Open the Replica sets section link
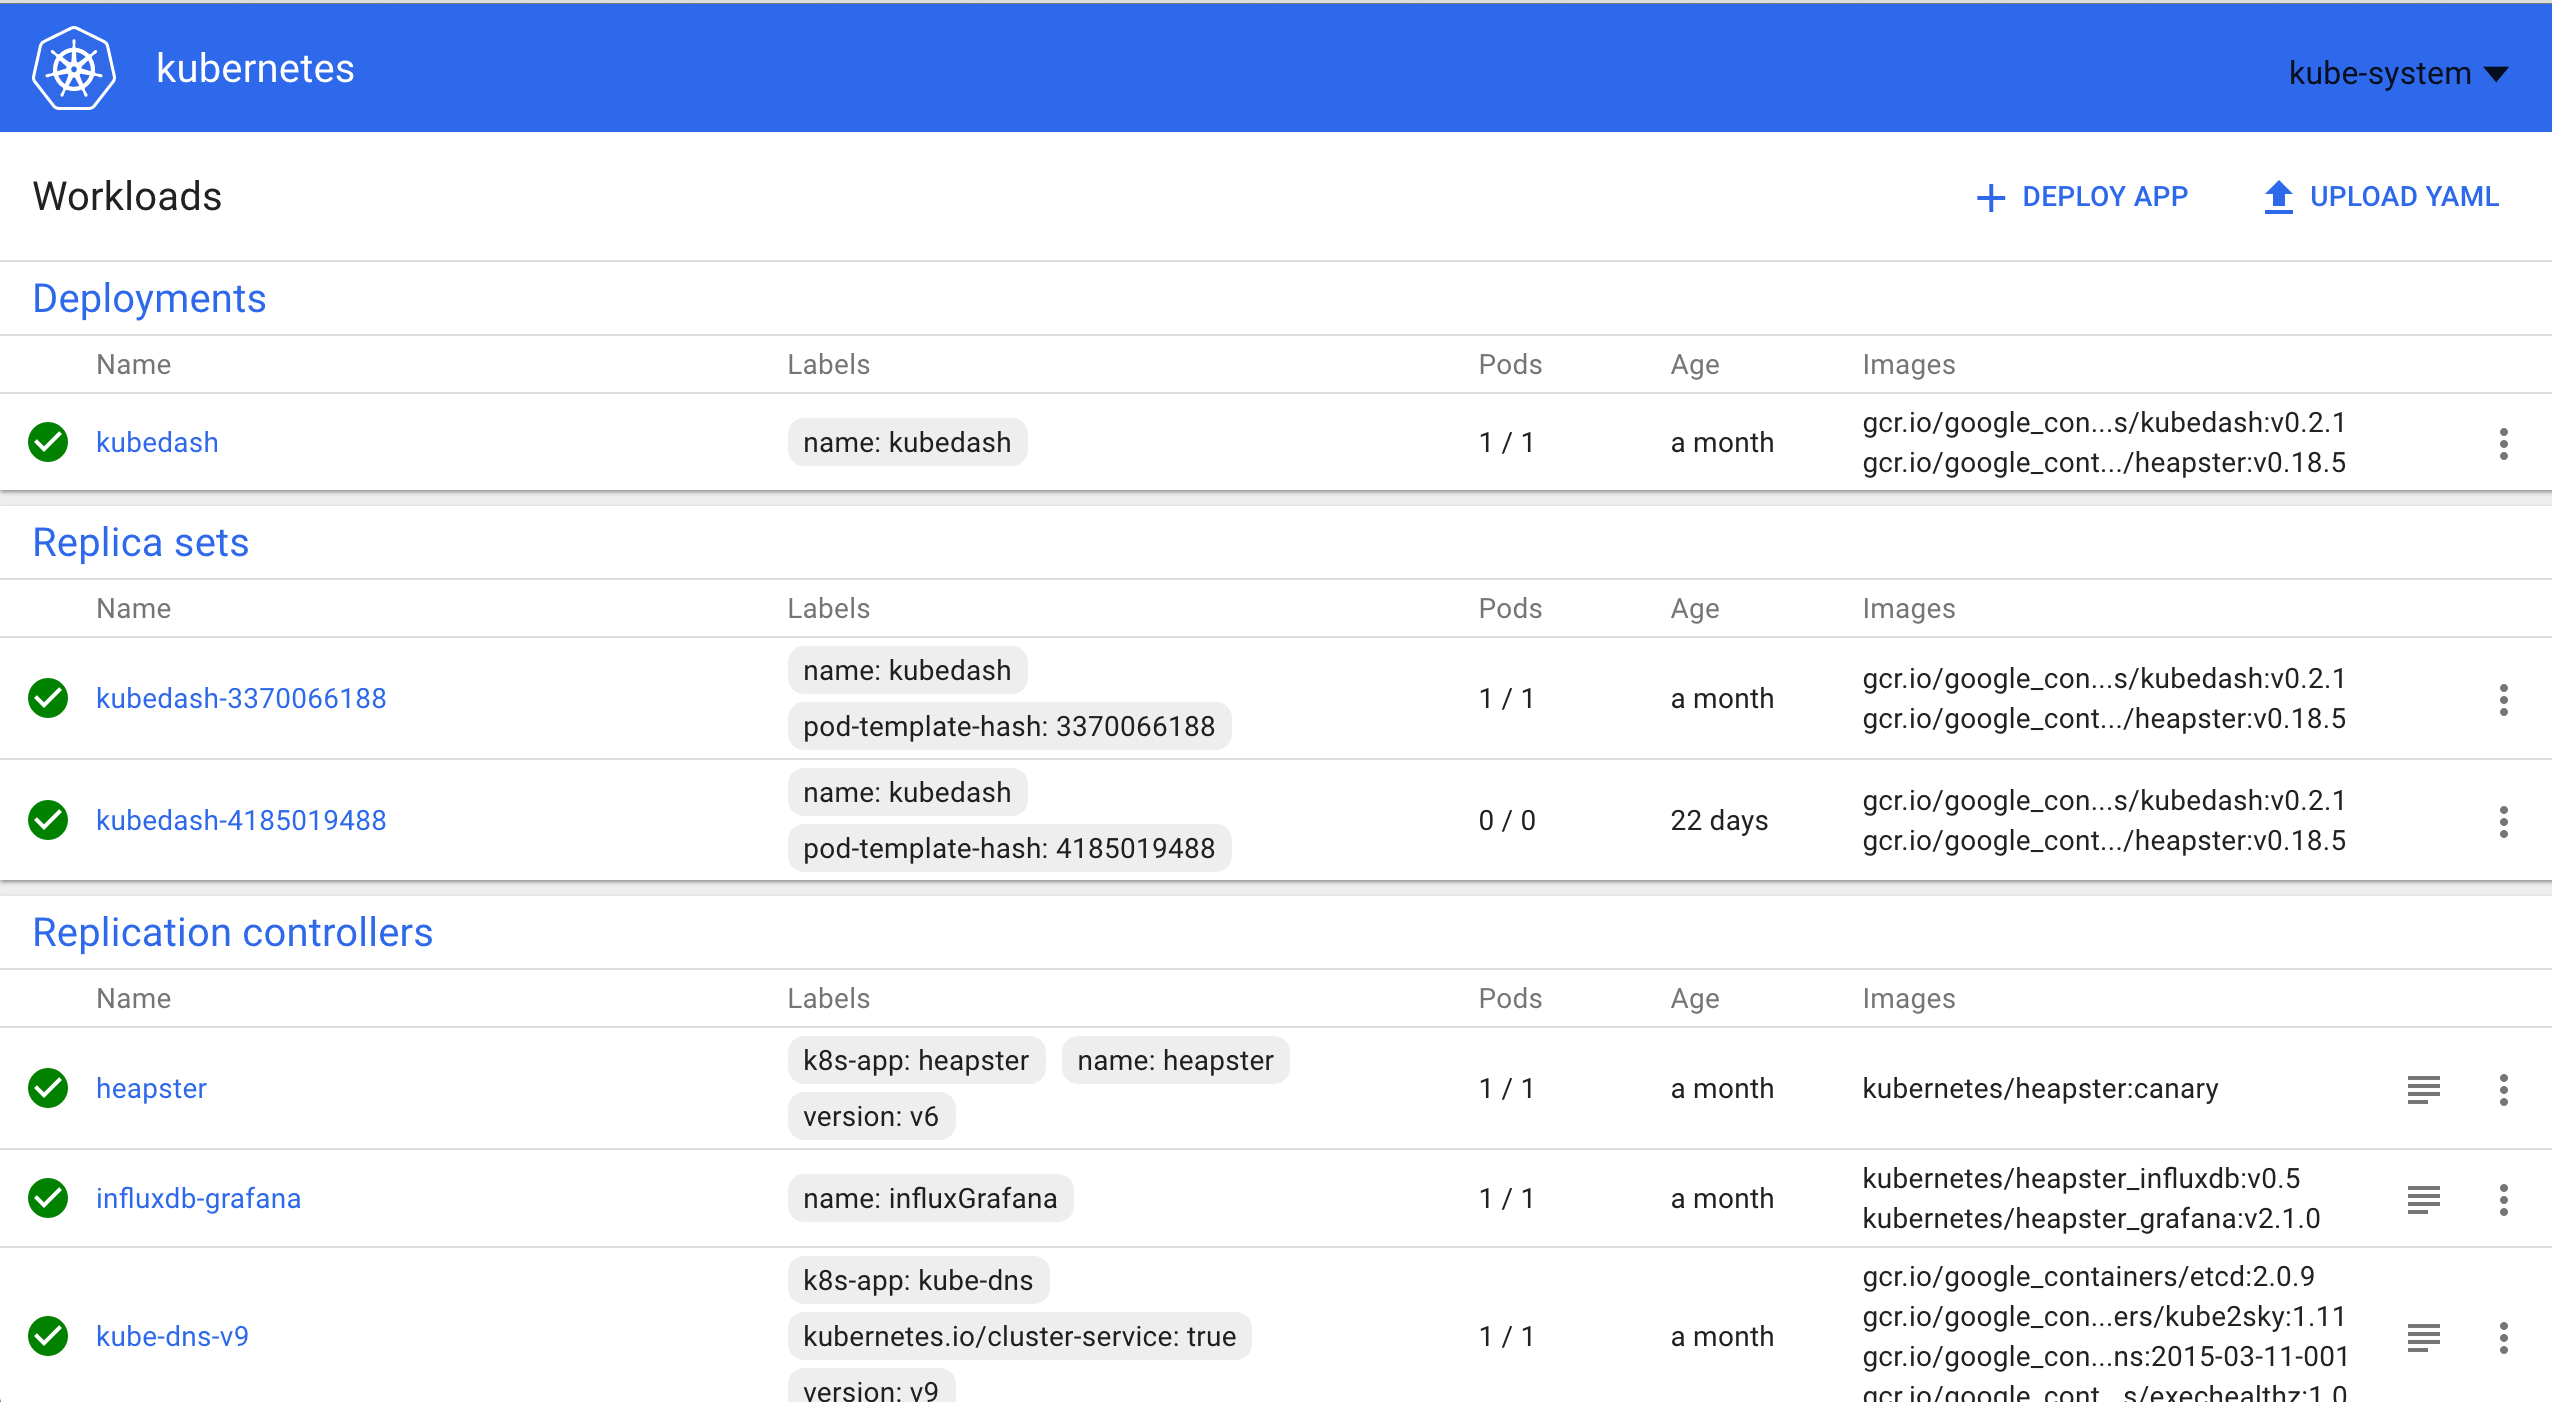The image size is (2552, 1402). 140,542
